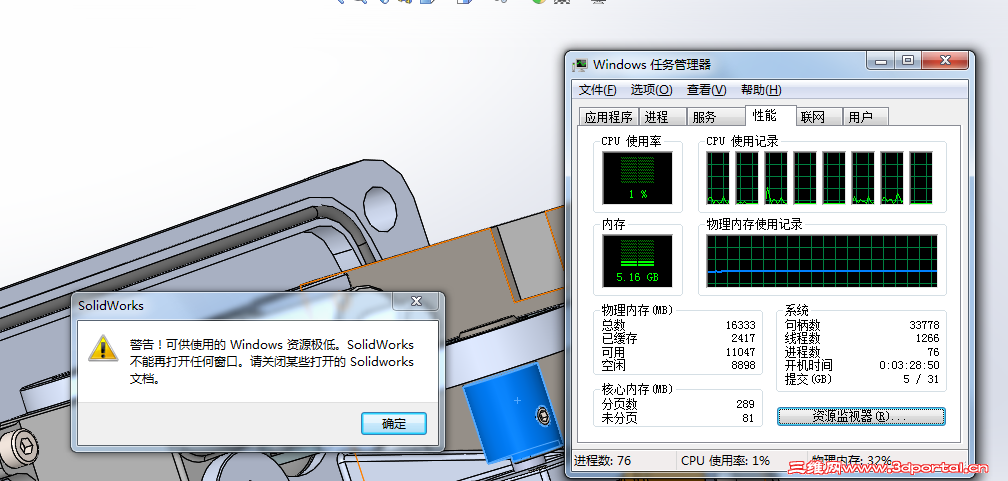
Task: Click the 提交(GB) value 5 / 31
Action: (x=921, y=379)
